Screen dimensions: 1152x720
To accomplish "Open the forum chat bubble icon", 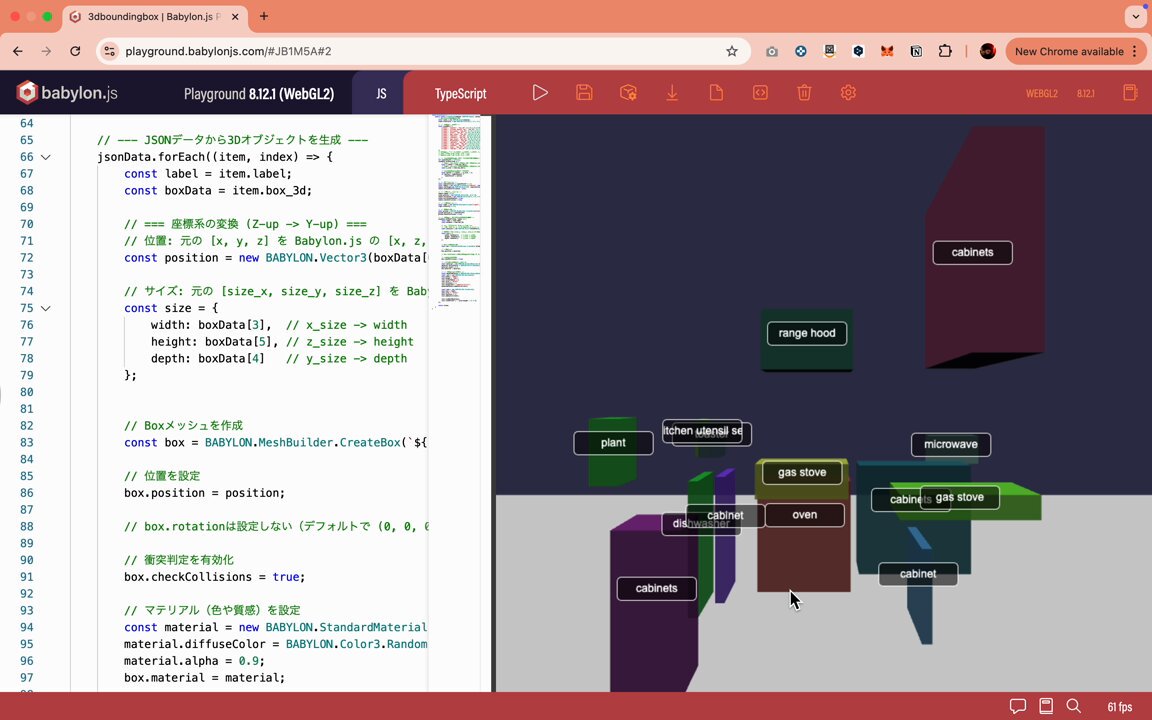I will 1018,706.
